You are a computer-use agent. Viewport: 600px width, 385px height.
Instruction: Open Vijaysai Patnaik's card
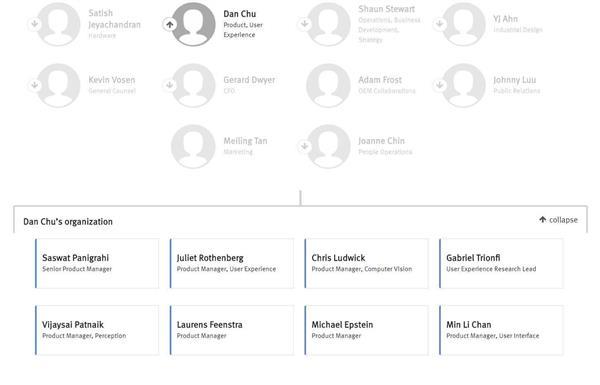pyautogui.click(x=97, y=330)
